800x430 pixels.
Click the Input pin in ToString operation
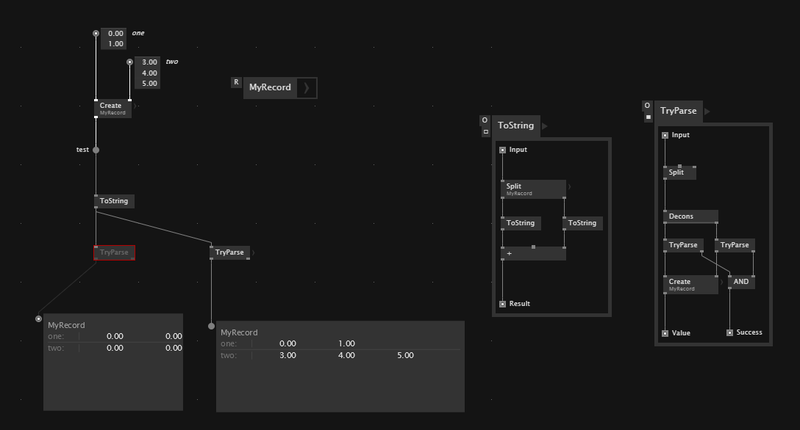click(x=503, y=151)
